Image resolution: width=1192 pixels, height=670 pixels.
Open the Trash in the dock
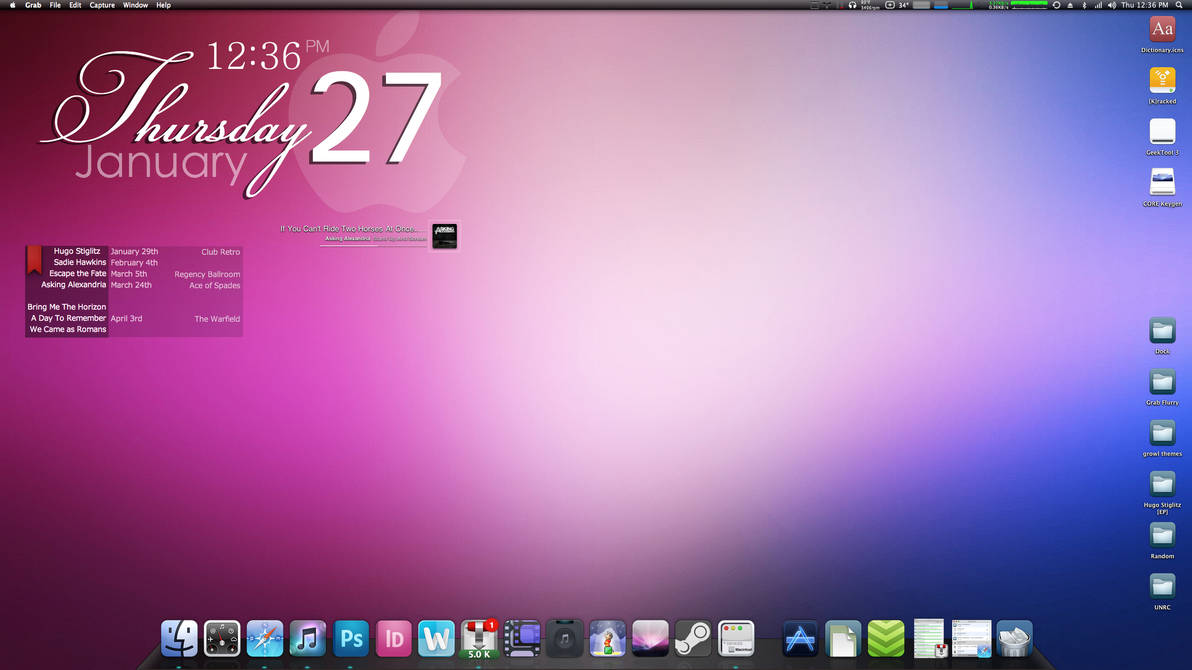pos(1014,638)
